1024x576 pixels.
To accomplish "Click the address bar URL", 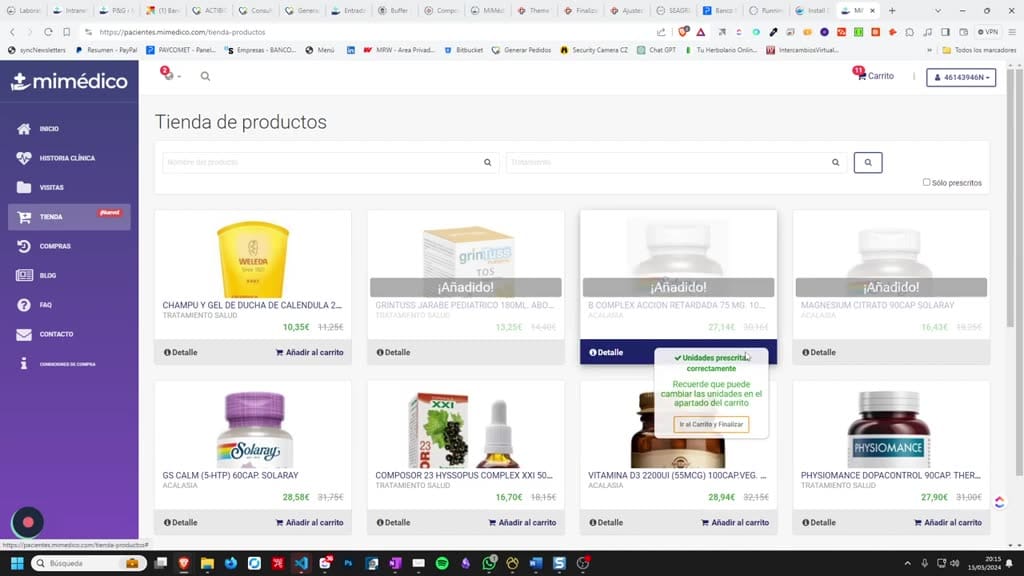I will coord(182,31).
